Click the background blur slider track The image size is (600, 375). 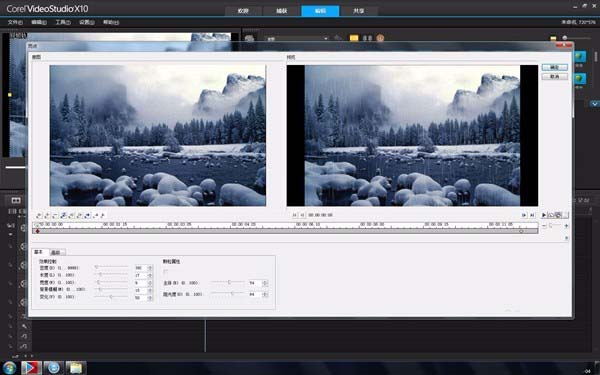(x=111, y=290)
